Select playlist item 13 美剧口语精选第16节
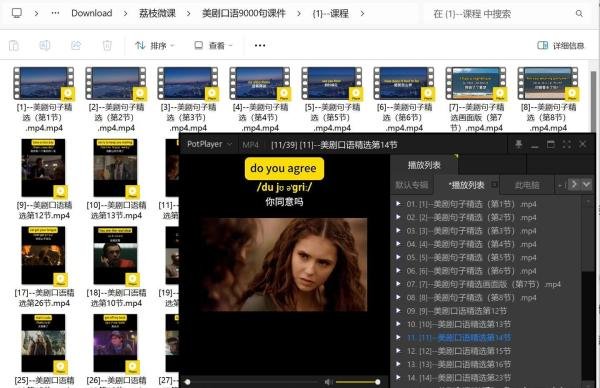600x388 pixels. (486, 364)
